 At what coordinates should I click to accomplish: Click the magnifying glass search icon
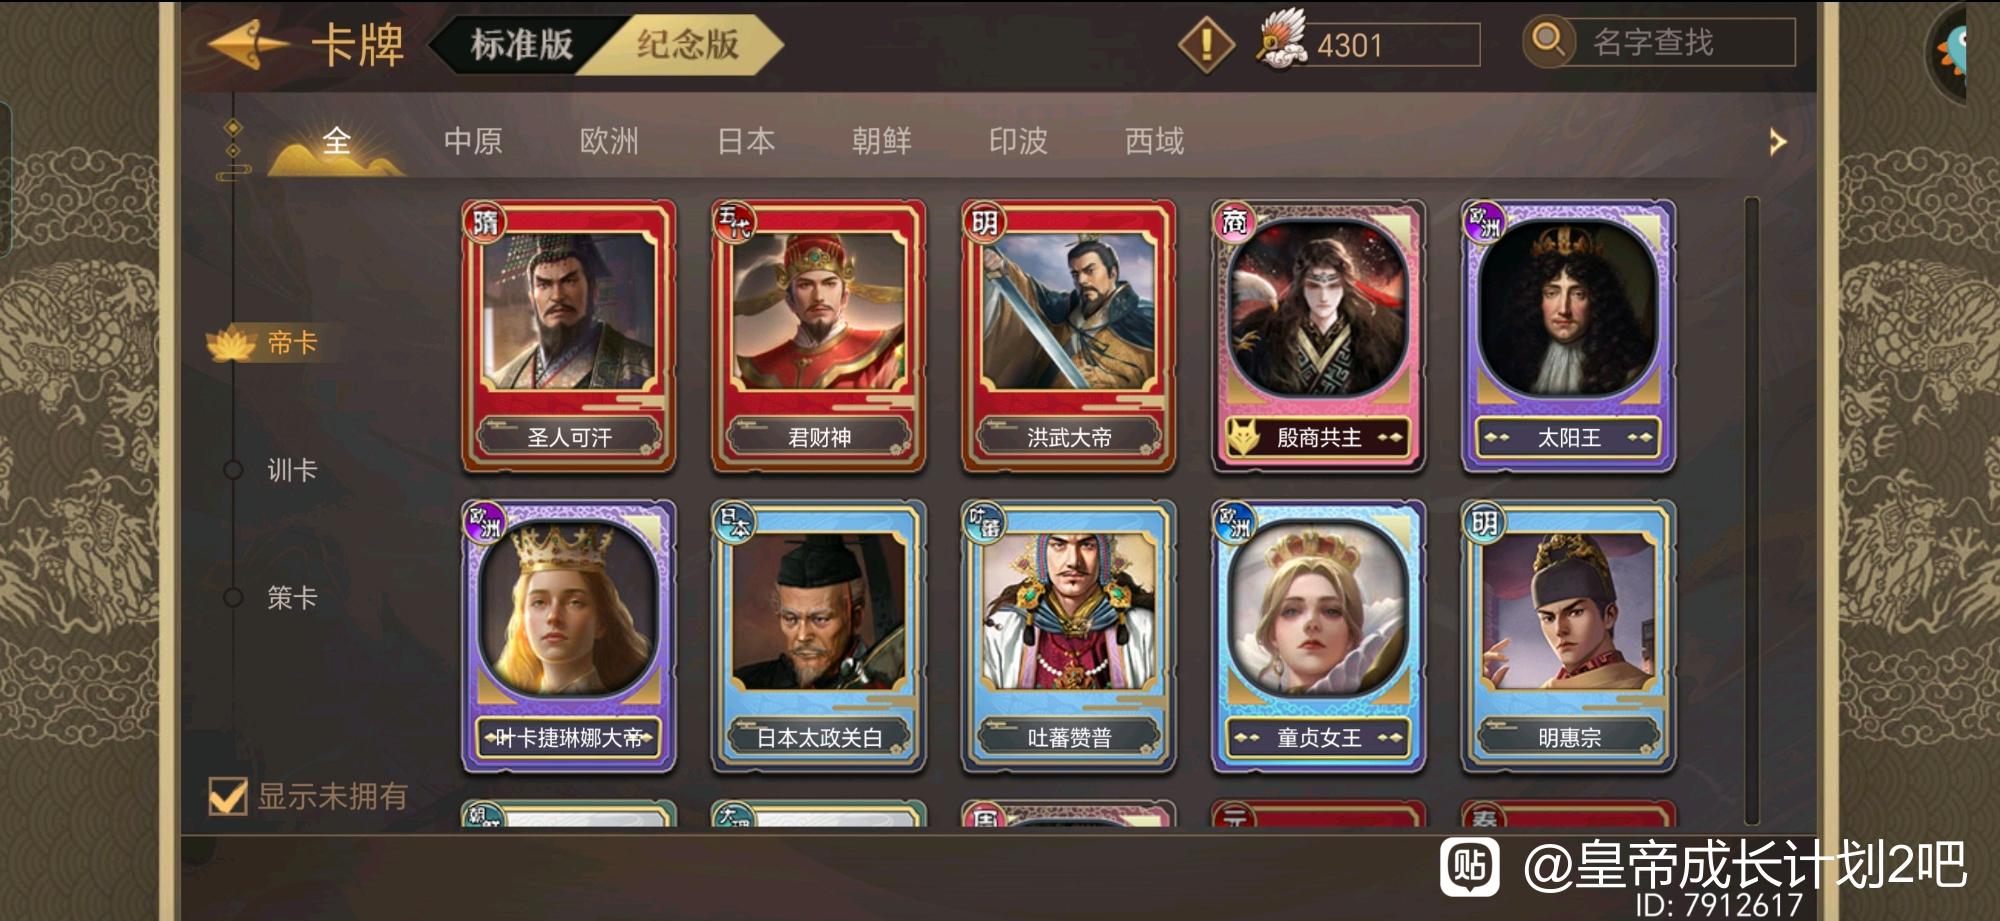pyautogui.click(x=1548, y=41)
